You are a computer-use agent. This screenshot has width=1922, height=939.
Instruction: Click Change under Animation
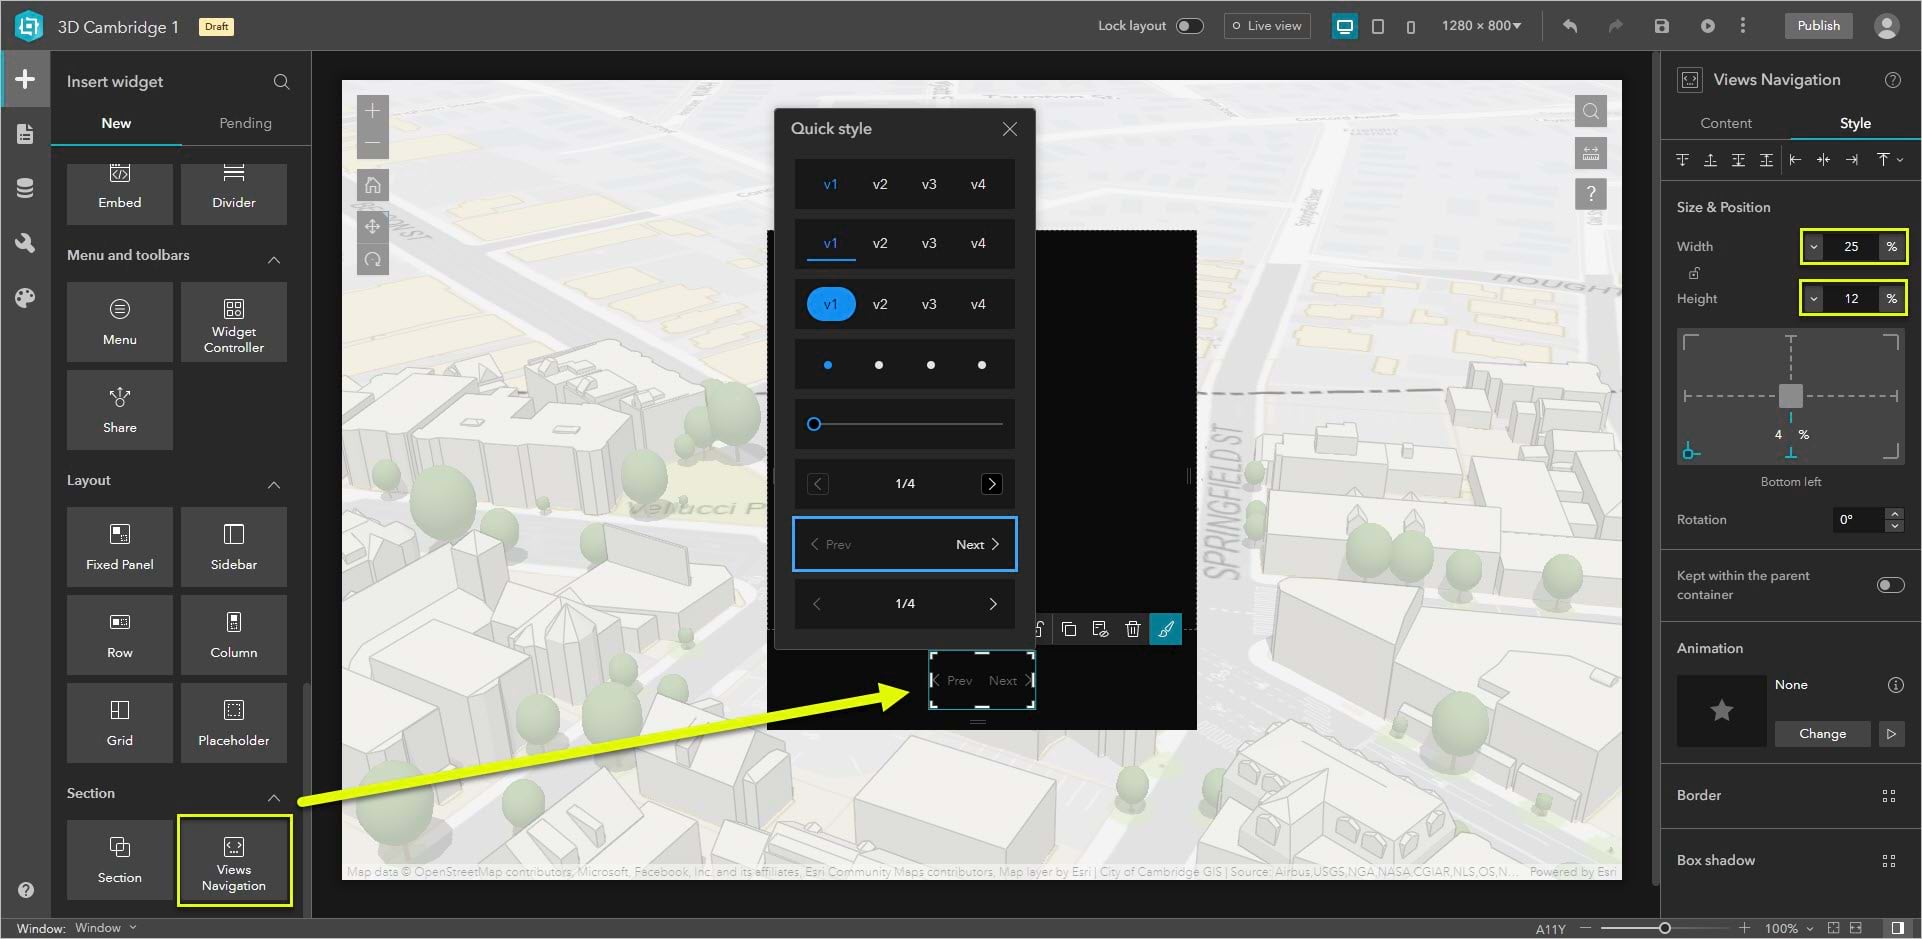1822,733
